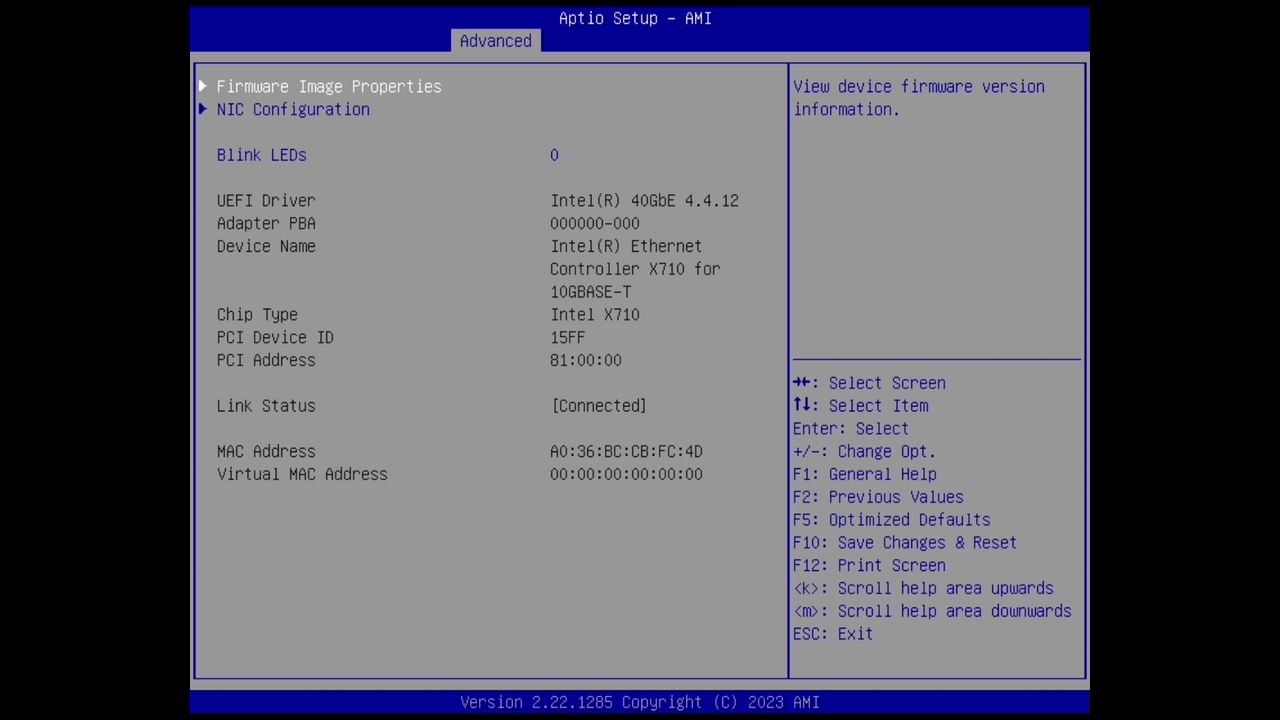Click the PCI Address label

click(266, 360)
